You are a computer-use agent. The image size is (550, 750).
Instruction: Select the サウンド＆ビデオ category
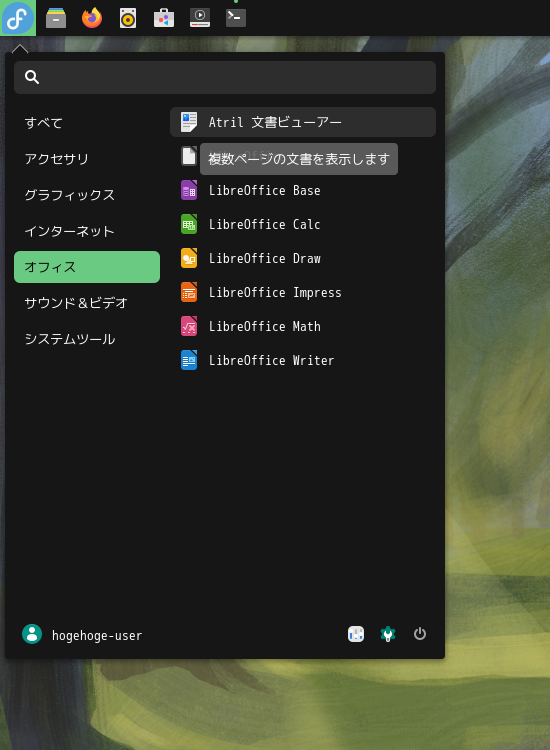(x=87, y=303)
